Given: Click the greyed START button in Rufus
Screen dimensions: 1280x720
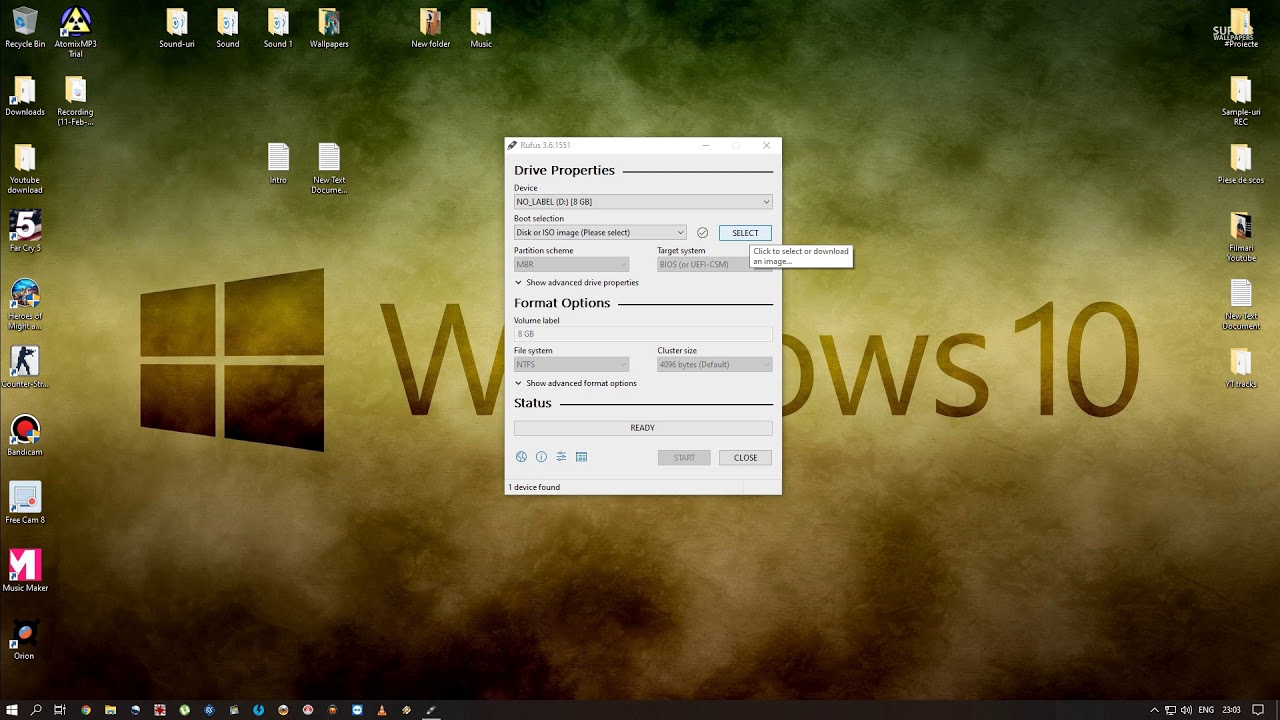Looking at the screenshot, I should [x=684, y=458].
